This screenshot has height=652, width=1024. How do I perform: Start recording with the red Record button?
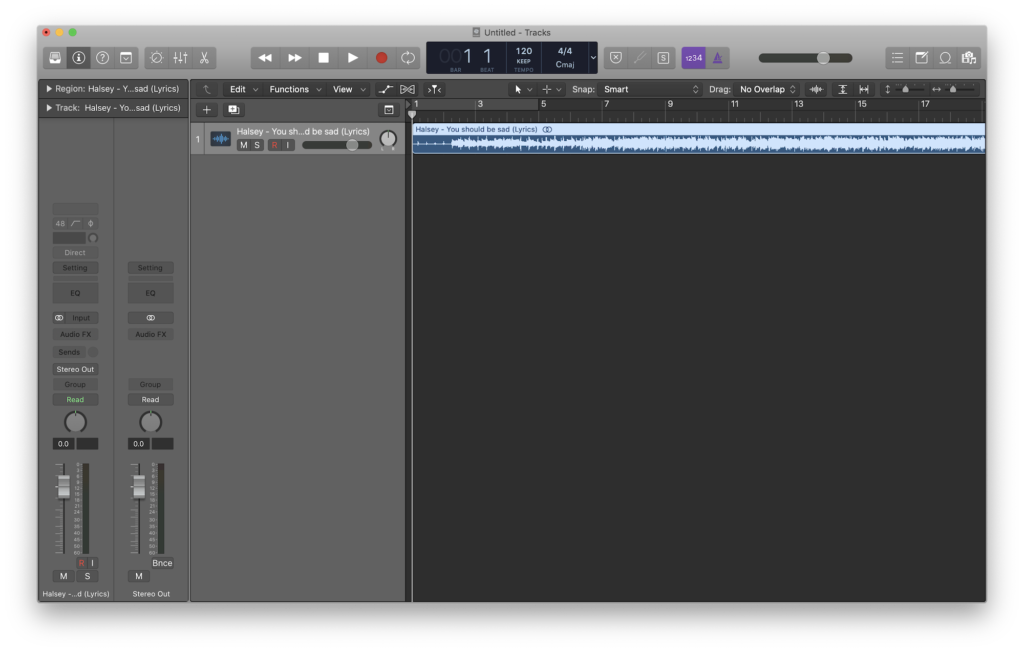click(x=381, y=58)
